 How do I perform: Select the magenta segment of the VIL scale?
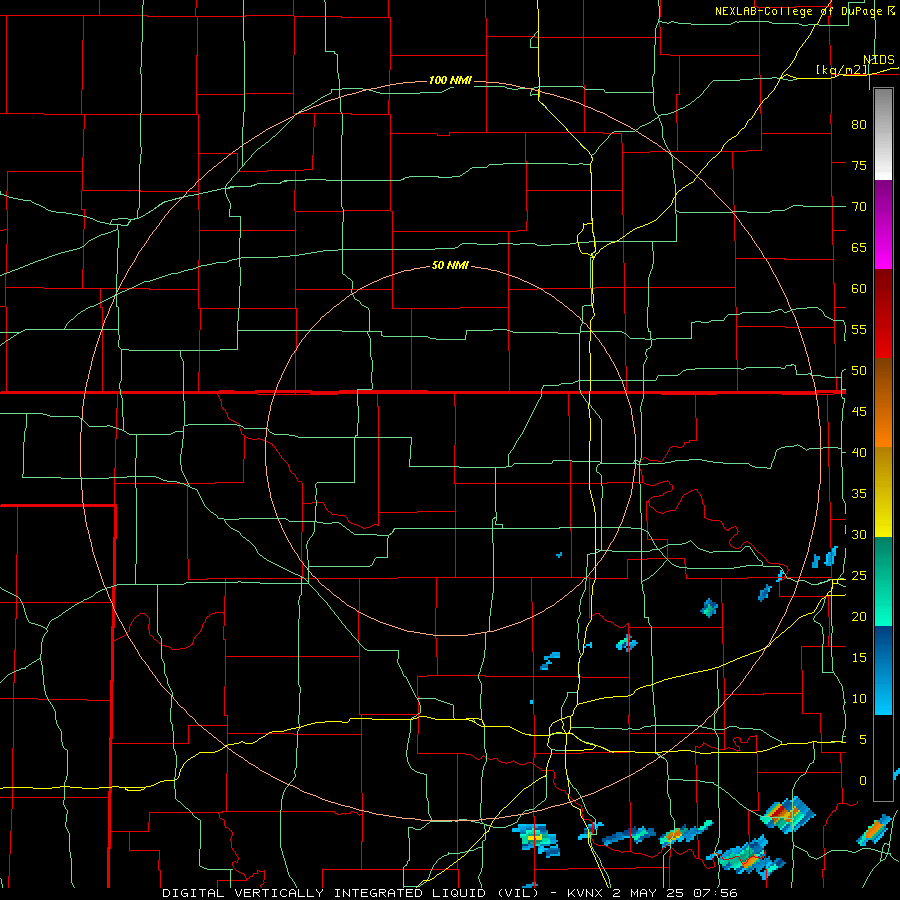coord(883,249)
